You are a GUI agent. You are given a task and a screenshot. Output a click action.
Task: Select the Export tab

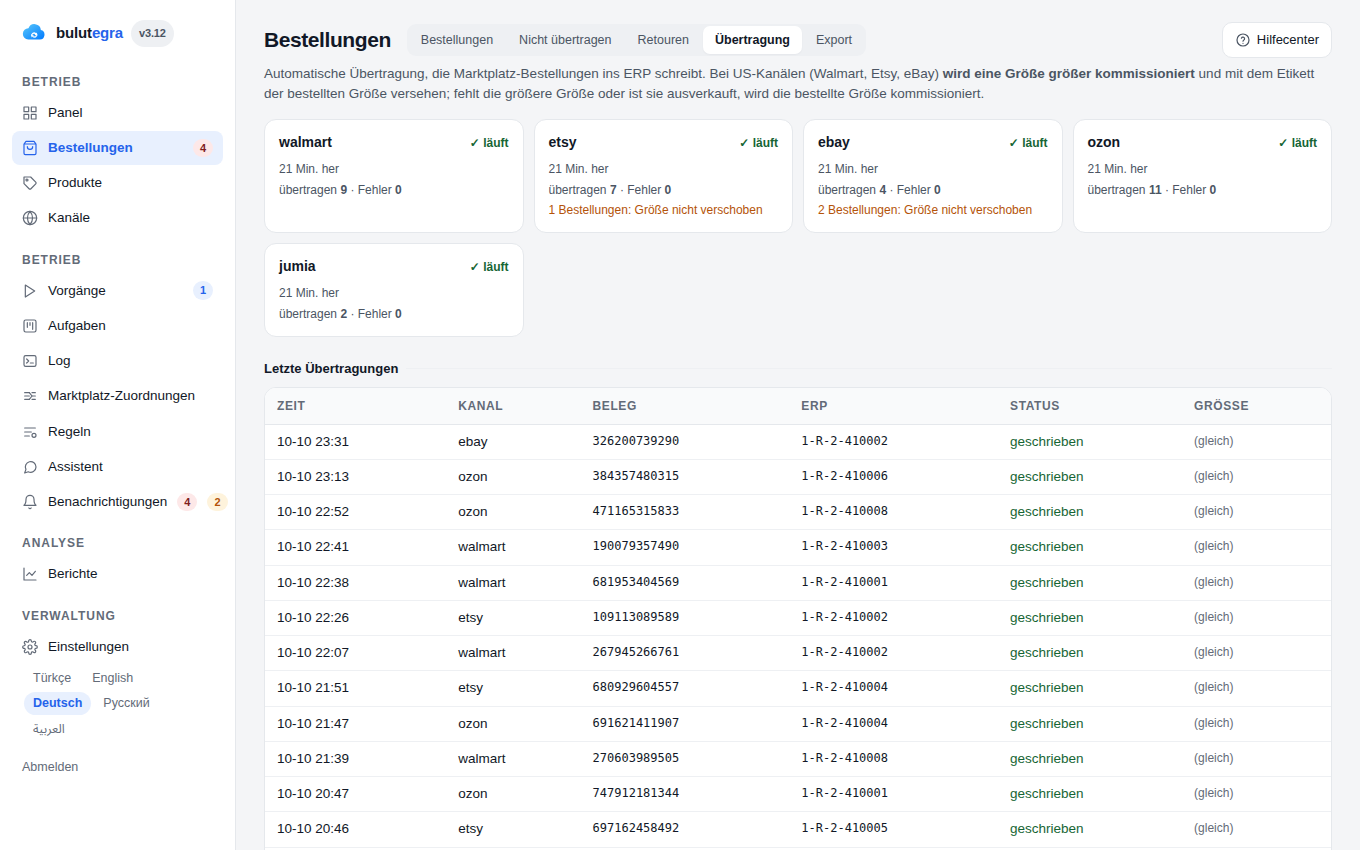click(834, 40)
